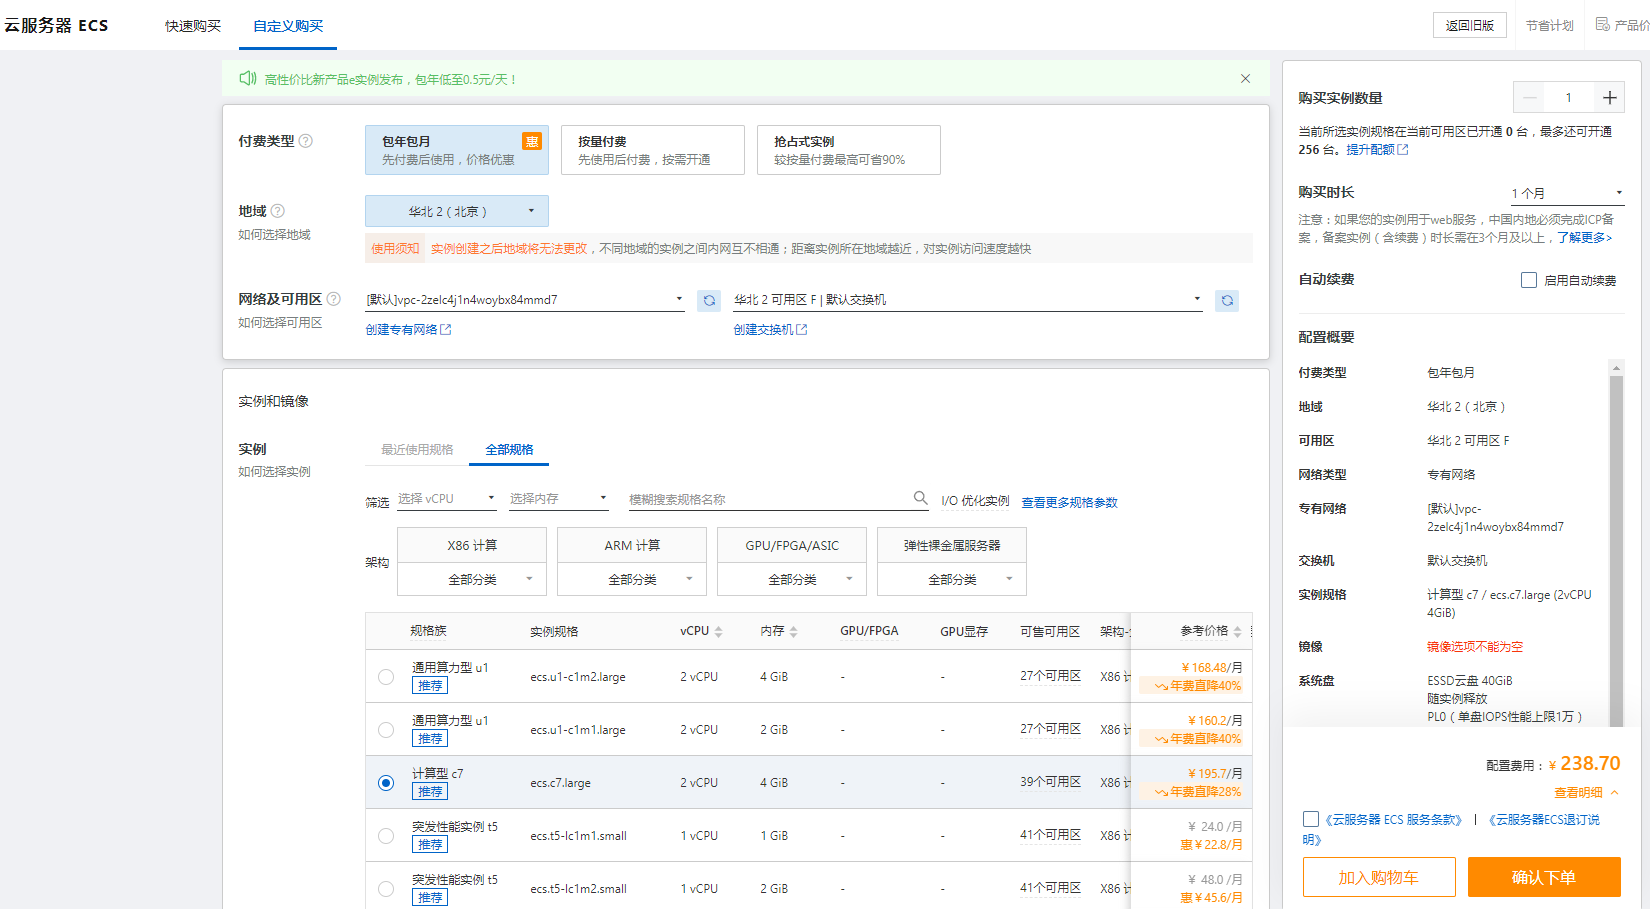Image resolution: width=1650 pixels, height=909 pixels.
Task: Select GPU/FPGA/ASIC architecture
Action: coord(792,546)
